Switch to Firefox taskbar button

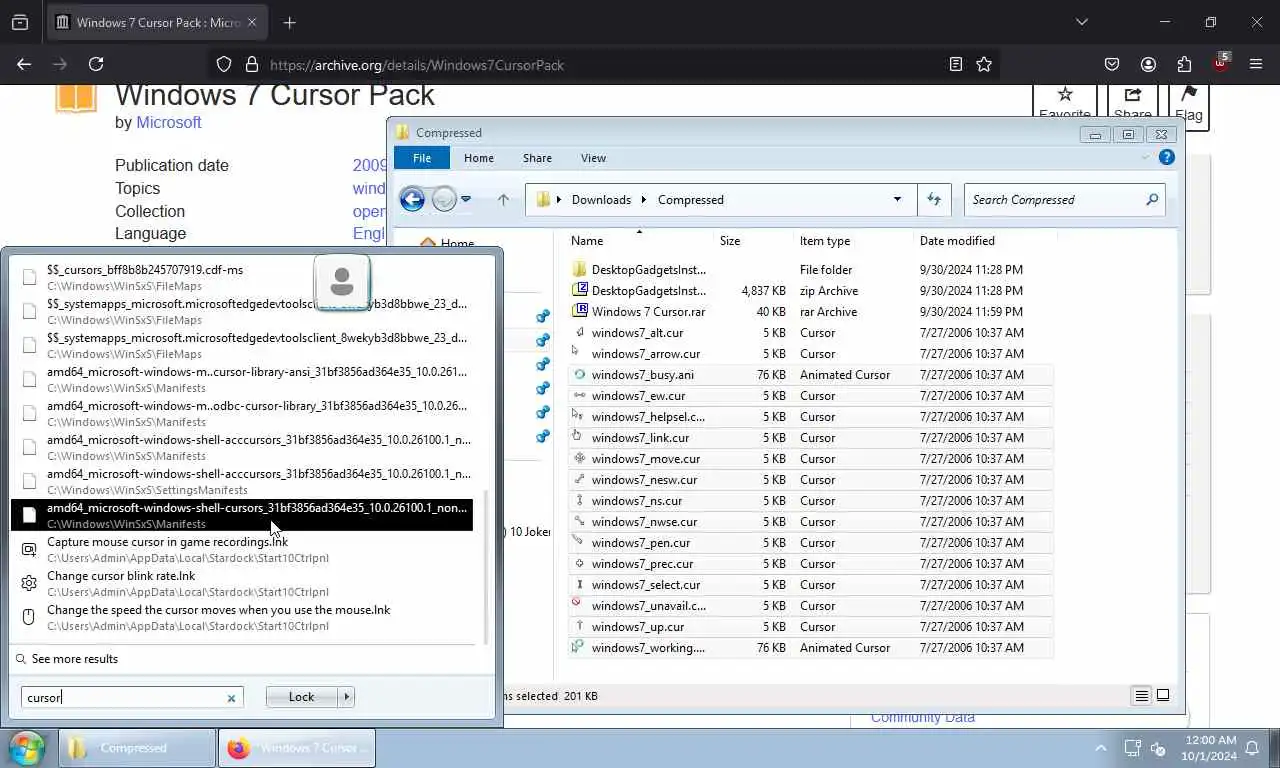(x=297, y=748)
